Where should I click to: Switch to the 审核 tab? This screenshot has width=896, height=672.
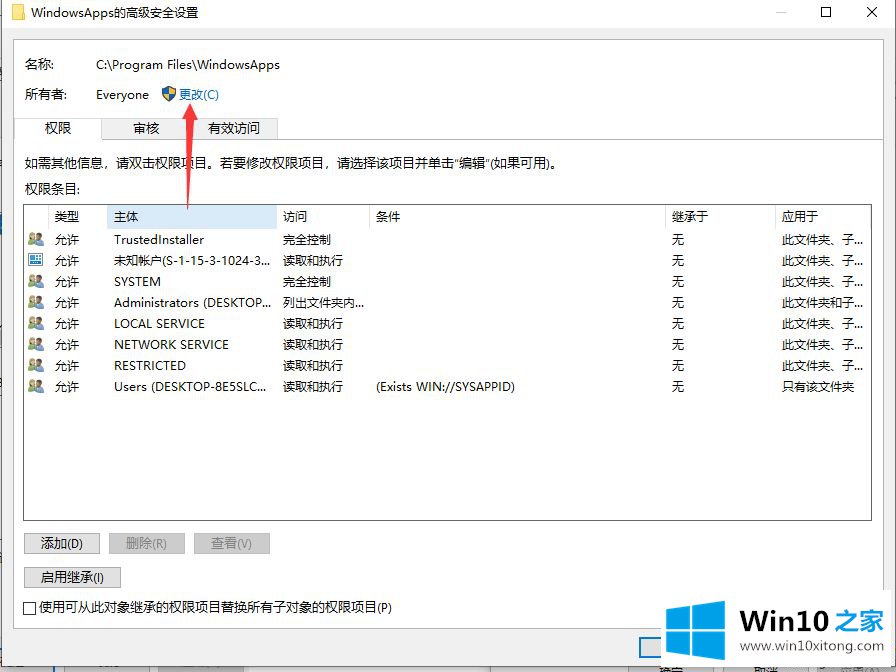coord(146,129)
